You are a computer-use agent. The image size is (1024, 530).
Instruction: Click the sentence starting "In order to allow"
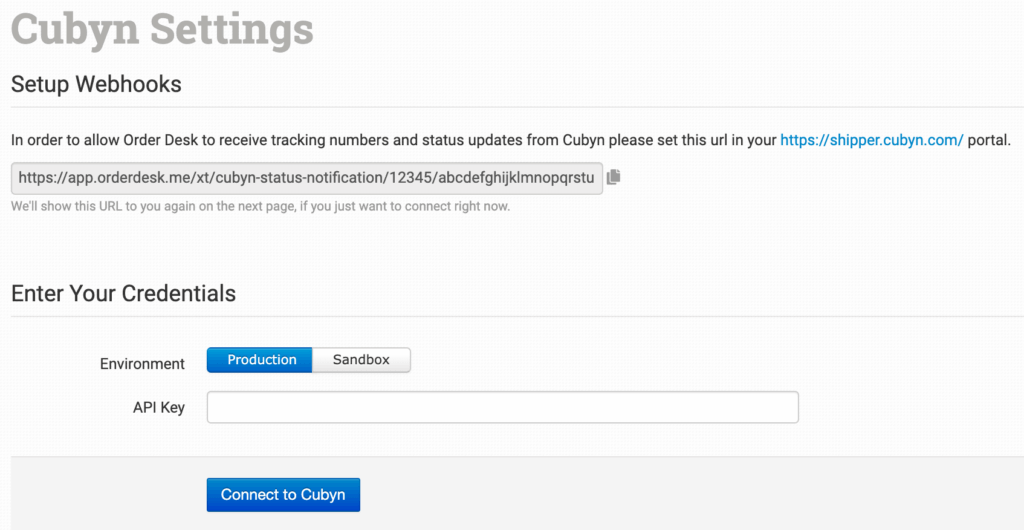pos(300,140)
